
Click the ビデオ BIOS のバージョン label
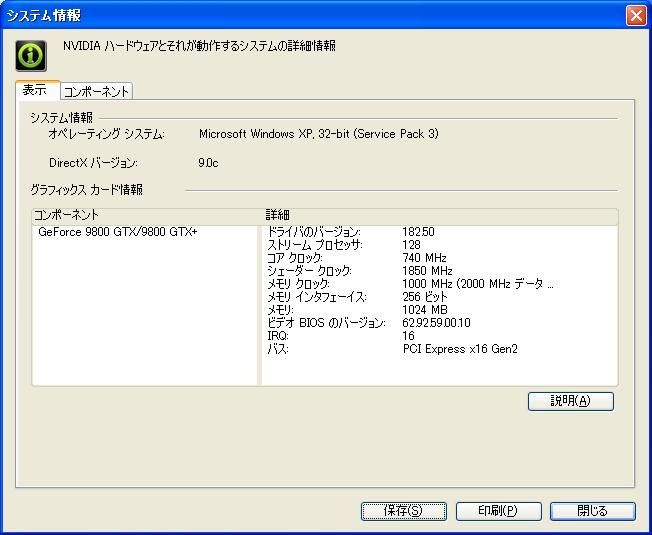326,323
